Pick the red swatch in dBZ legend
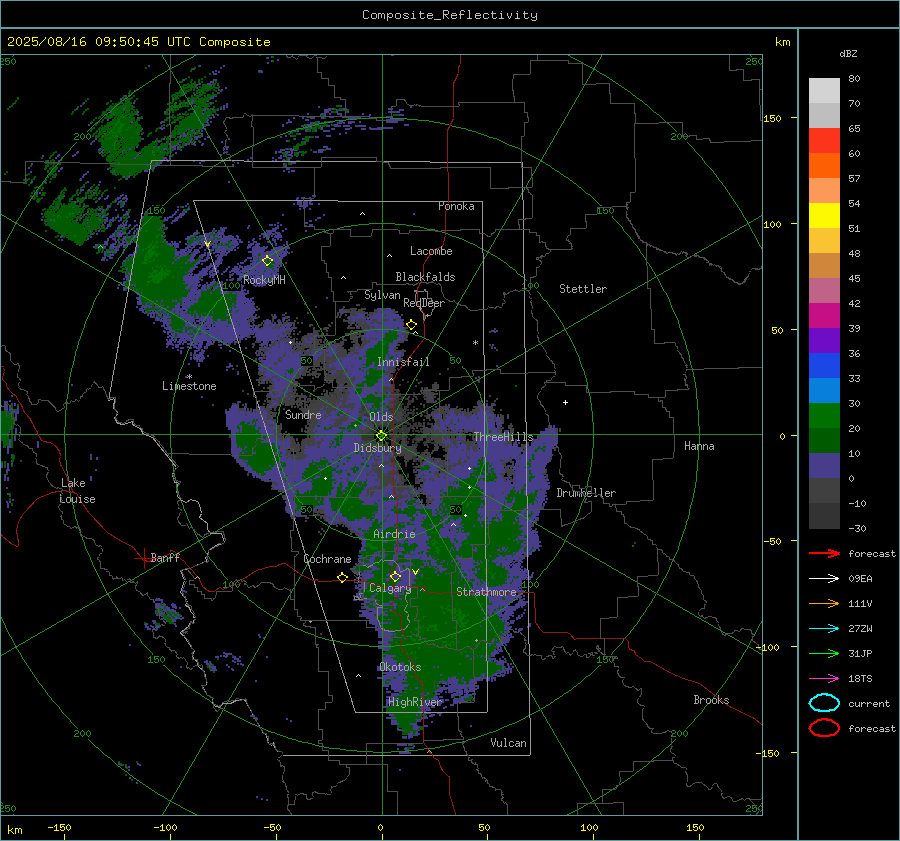Viewport: 900px width, 841px height. coord(824,141)
